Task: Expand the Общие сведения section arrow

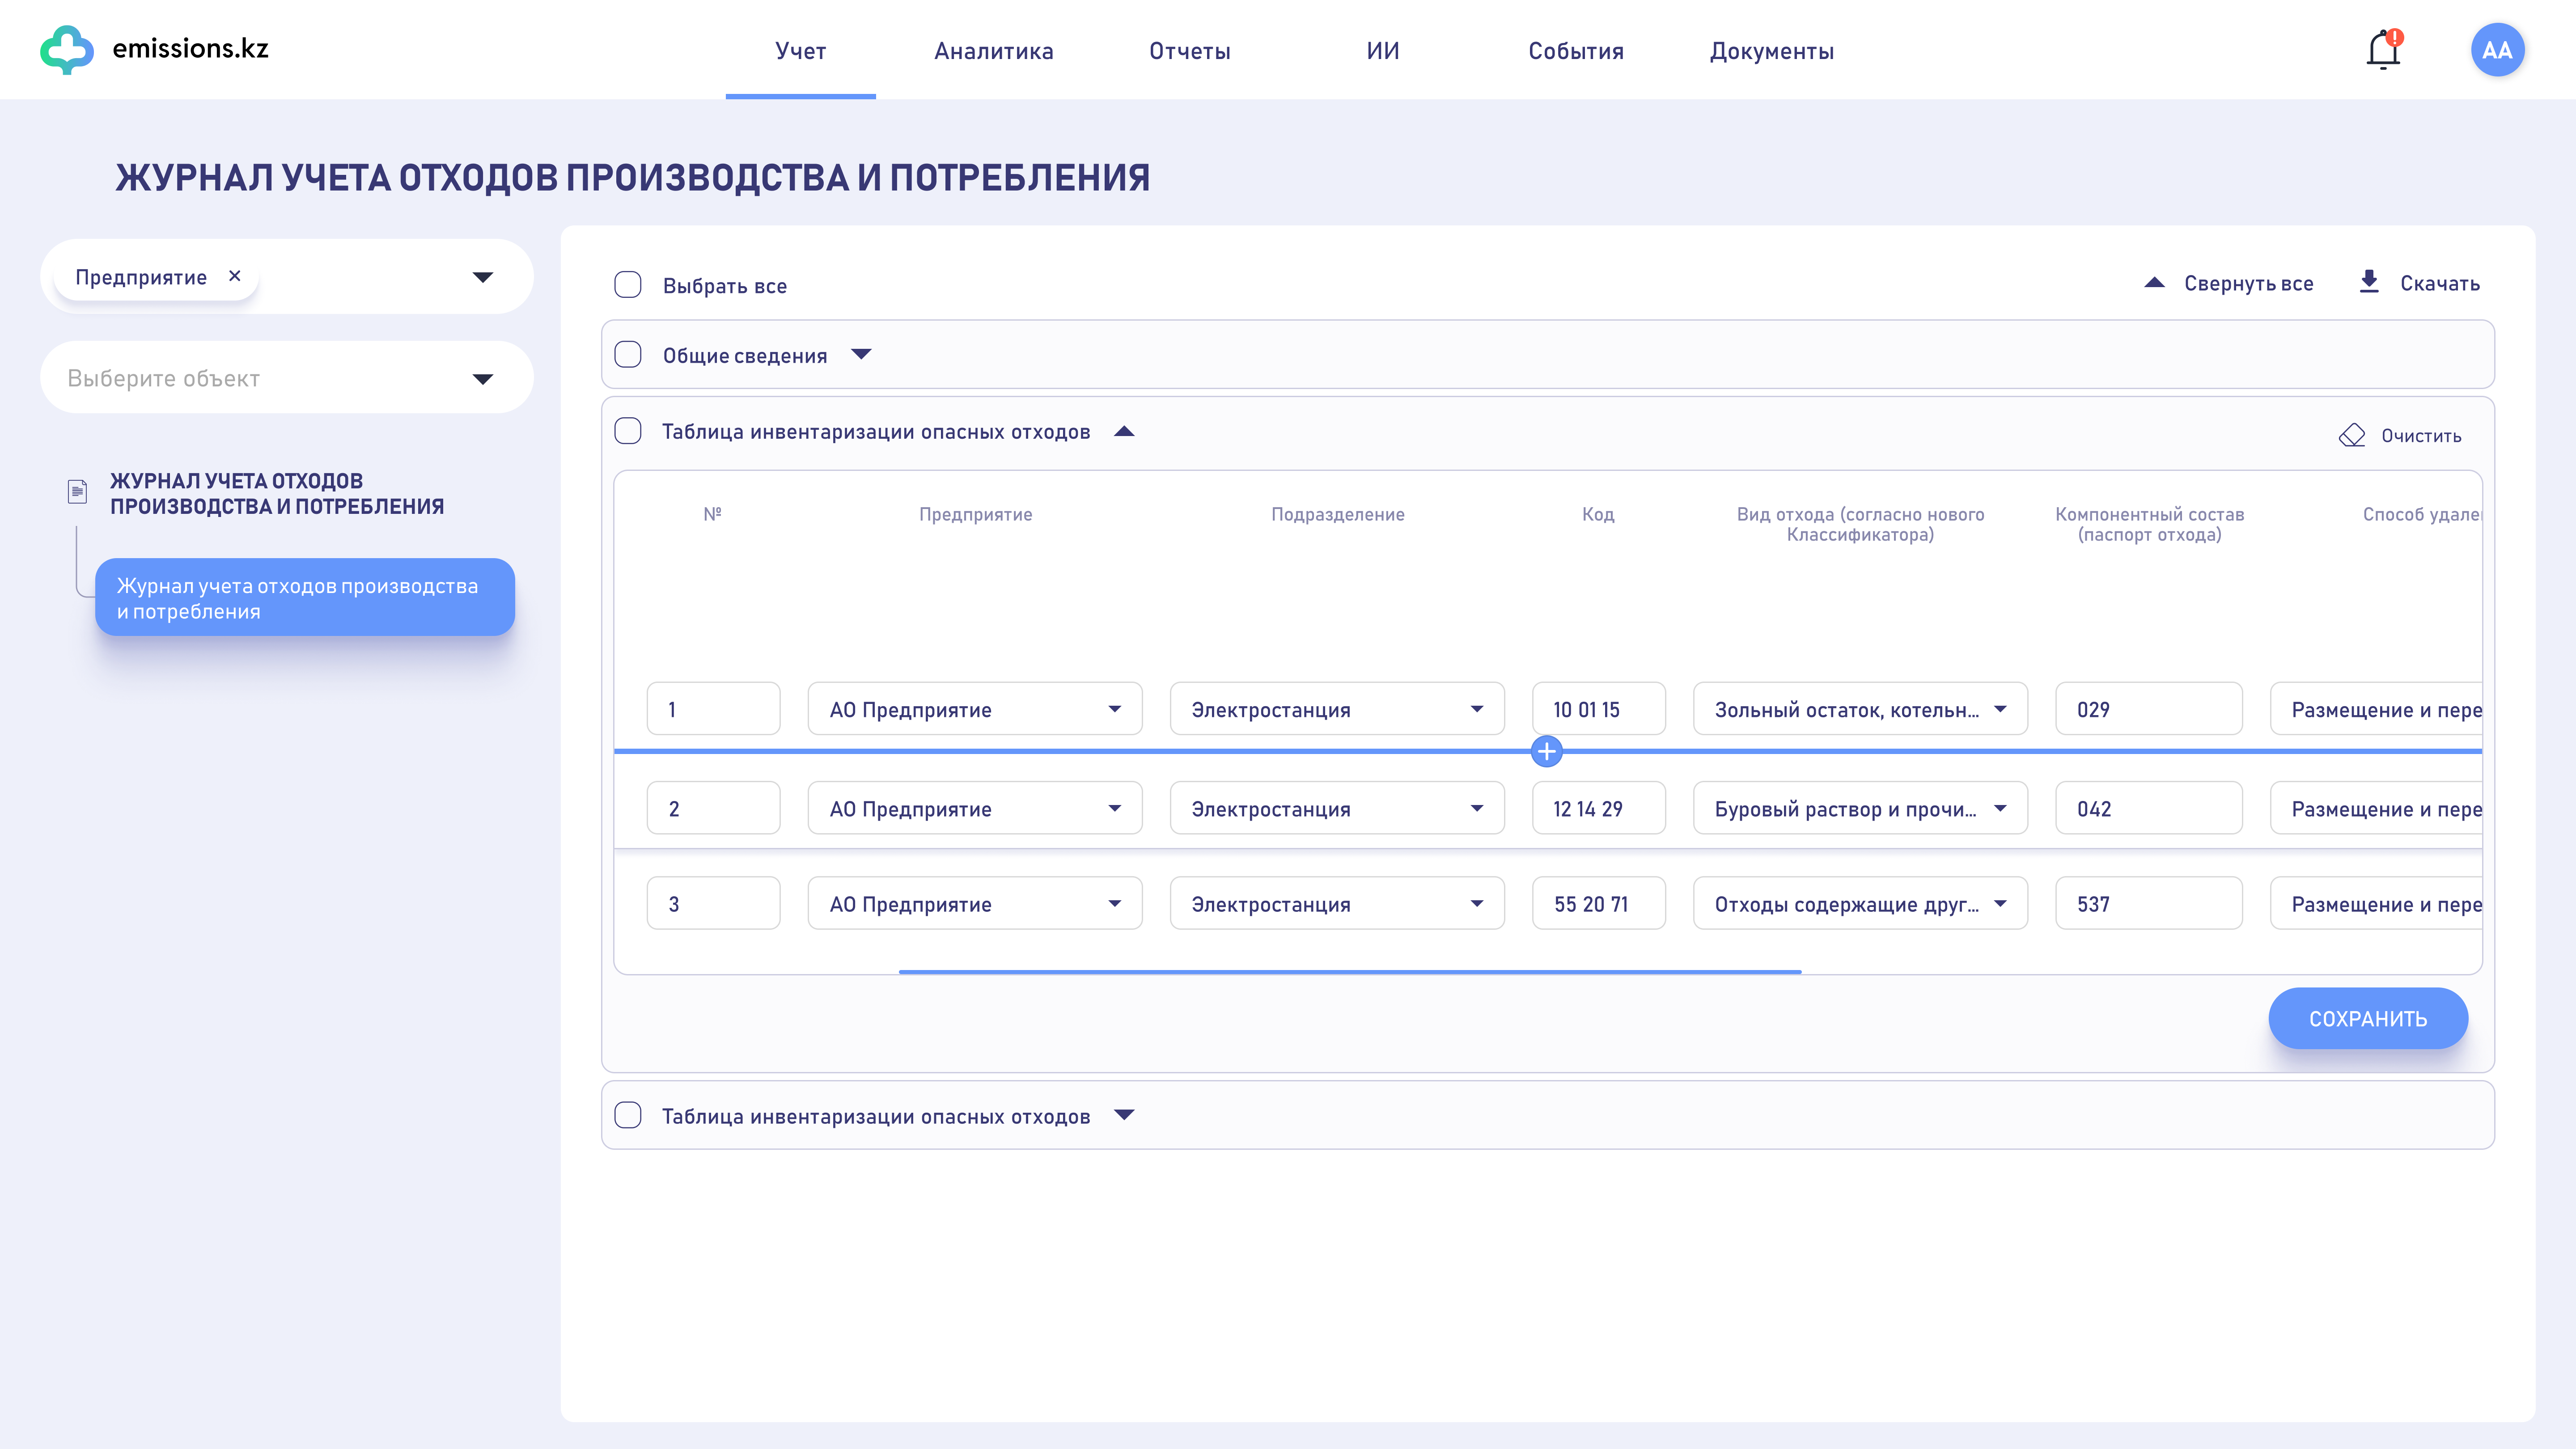Action: [x=861, y=354]
